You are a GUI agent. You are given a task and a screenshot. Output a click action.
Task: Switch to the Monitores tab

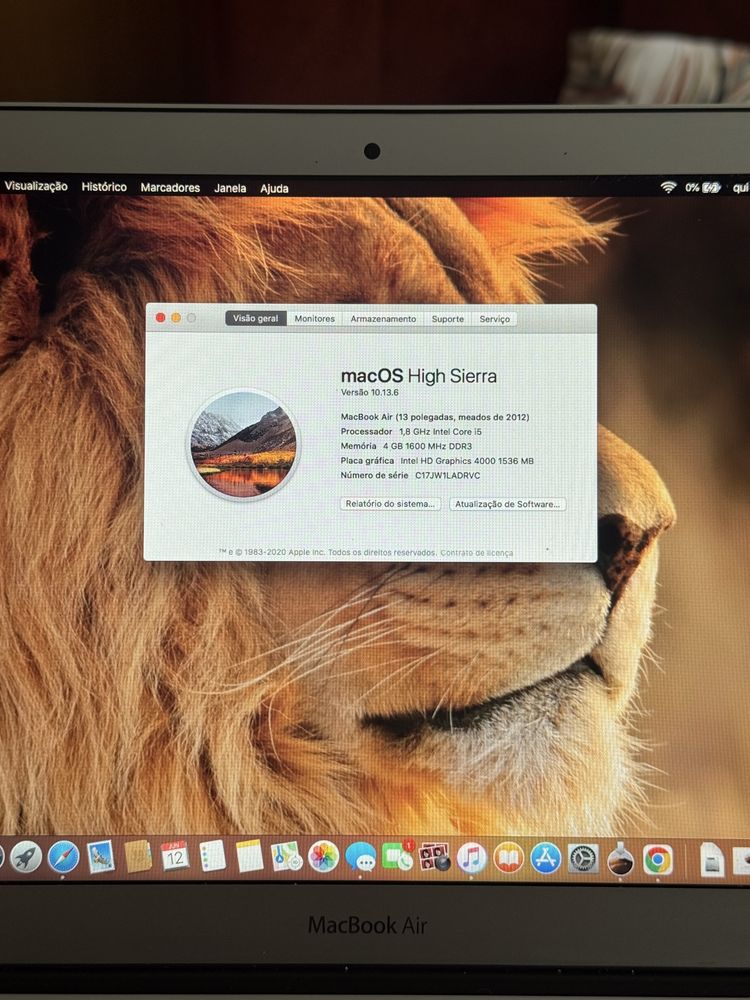pyautogui.click(x=314, y=319)
